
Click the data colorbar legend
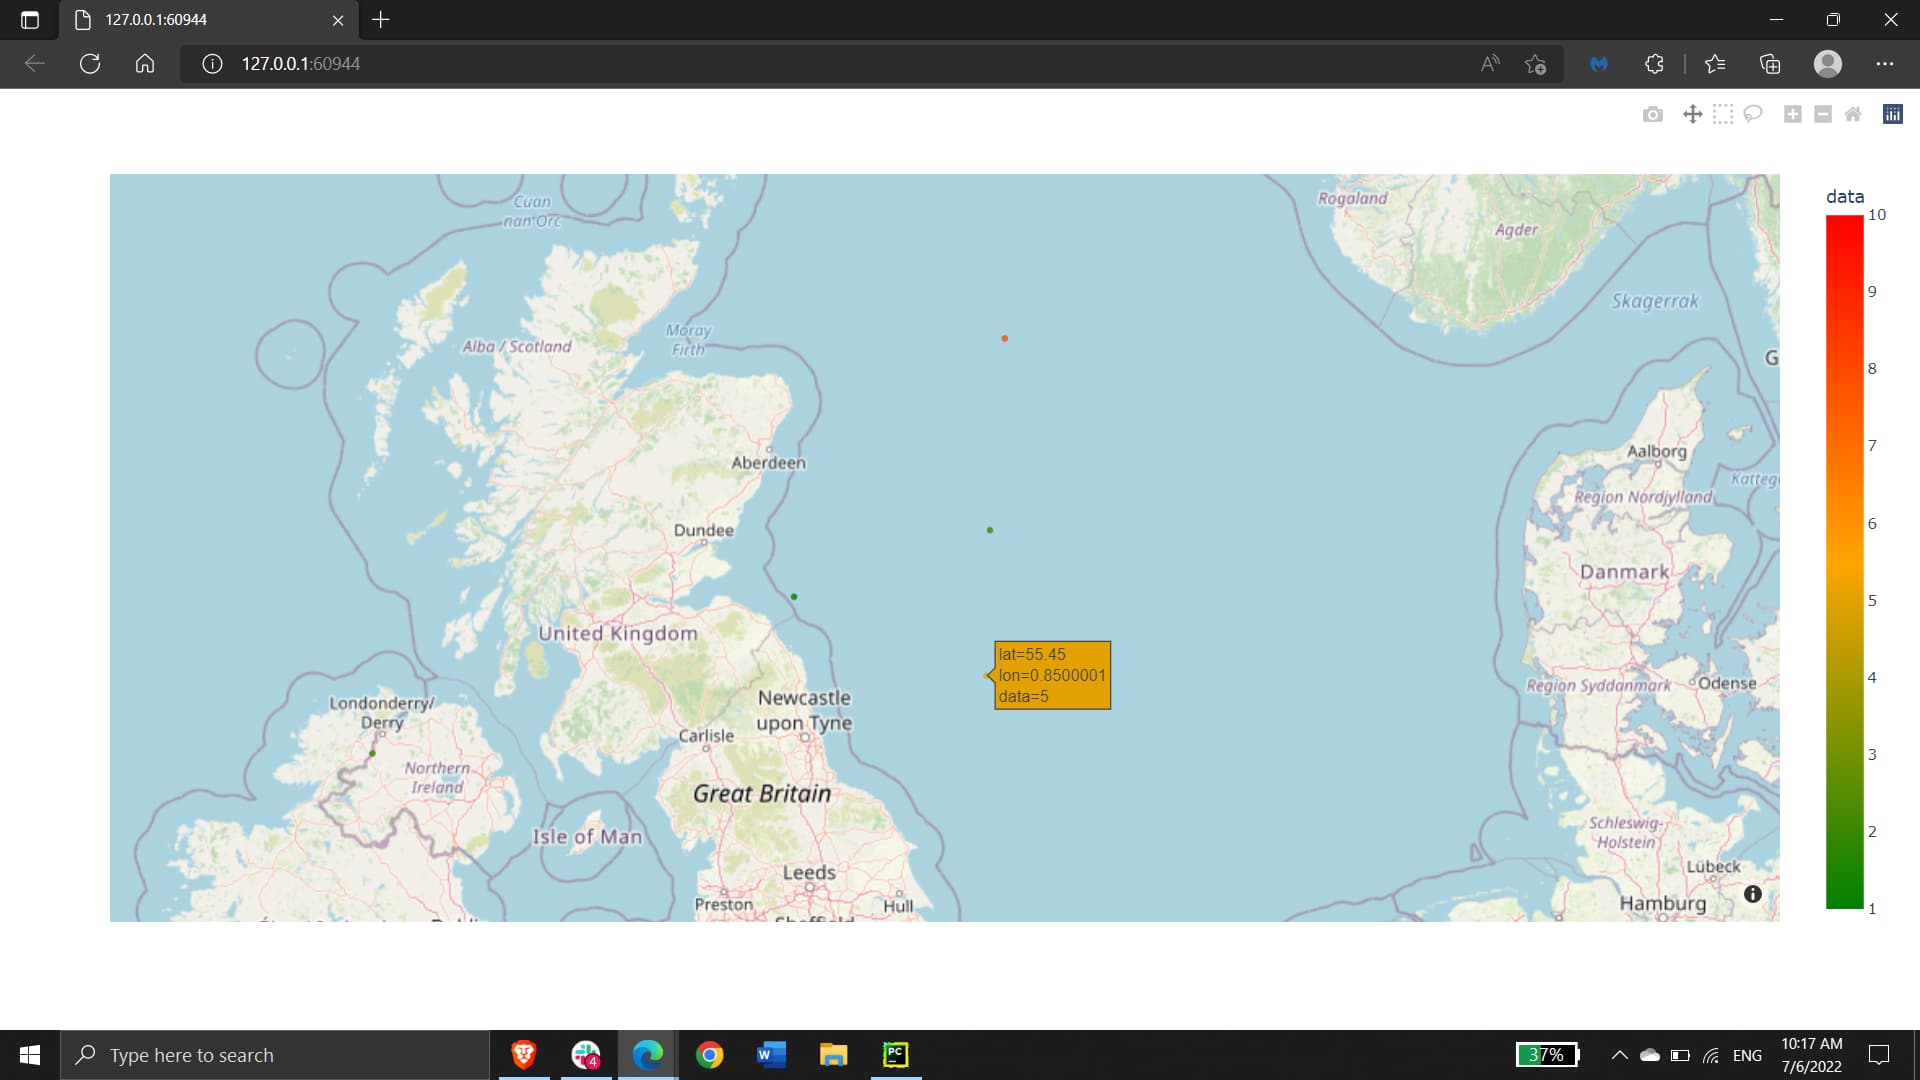[x=1843, y=560]
